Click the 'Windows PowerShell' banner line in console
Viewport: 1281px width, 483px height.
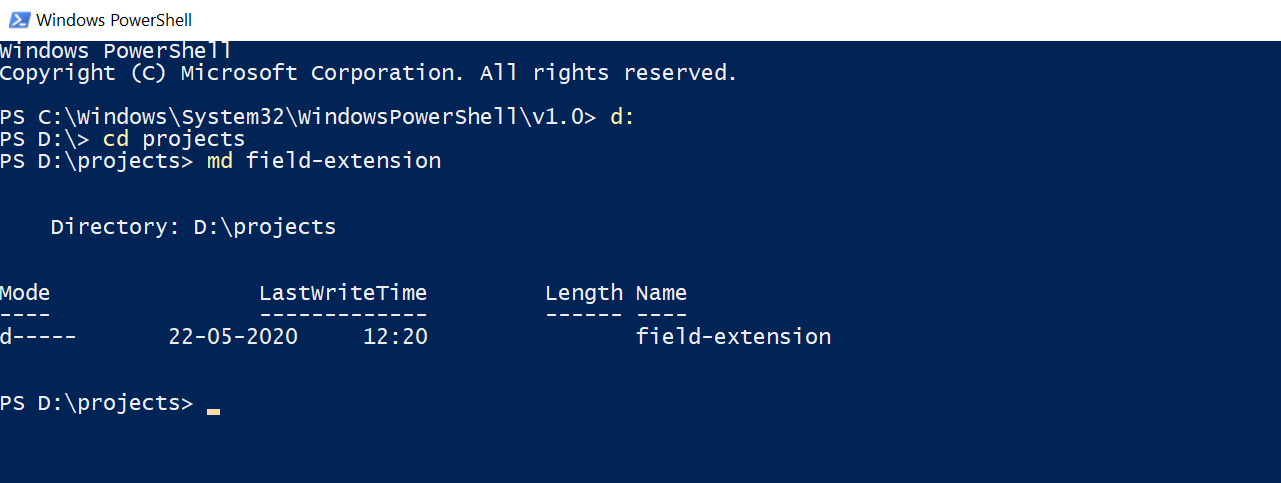click(x=116, y=50)
